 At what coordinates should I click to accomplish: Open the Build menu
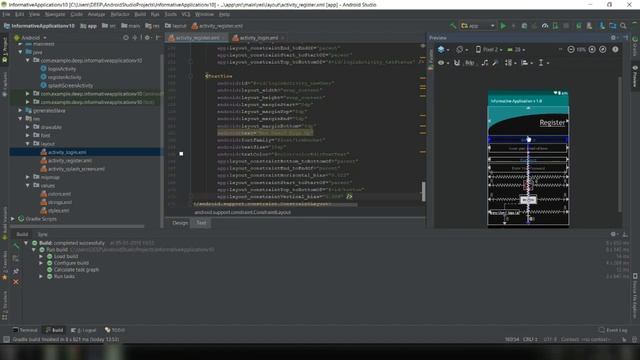click(140, 14)
